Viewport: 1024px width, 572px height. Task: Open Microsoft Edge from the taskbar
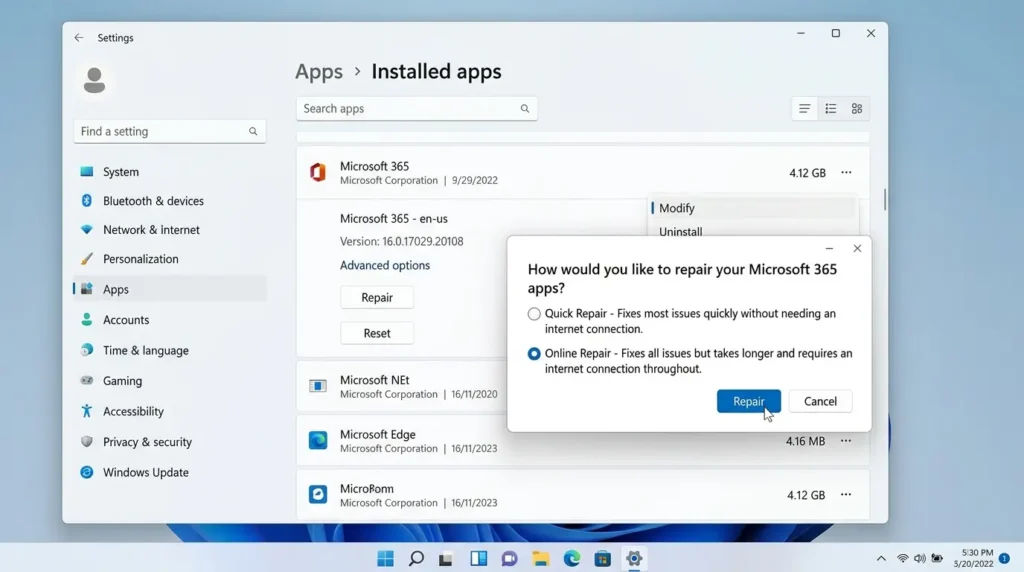click(x=572, y=558)
